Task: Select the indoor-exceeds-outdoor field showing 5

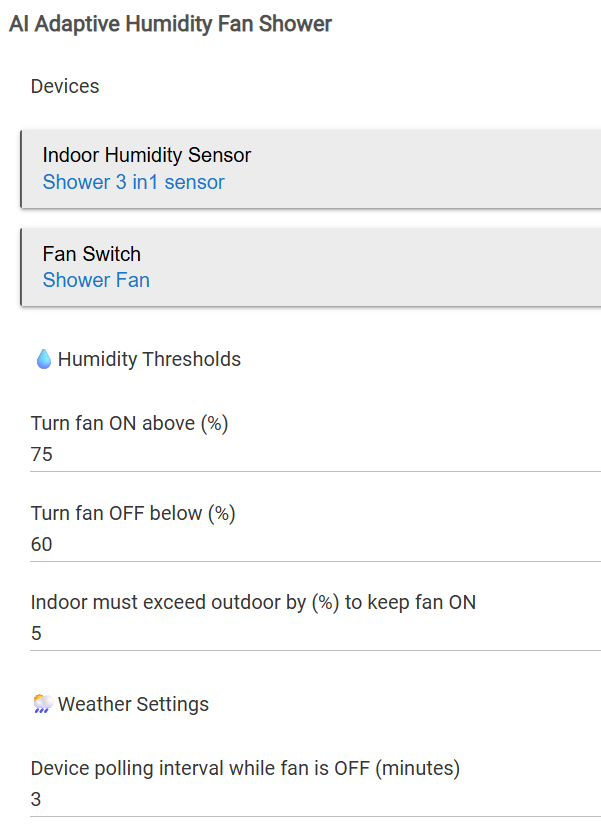Action: pyautogui.click(x=315, y=634)
